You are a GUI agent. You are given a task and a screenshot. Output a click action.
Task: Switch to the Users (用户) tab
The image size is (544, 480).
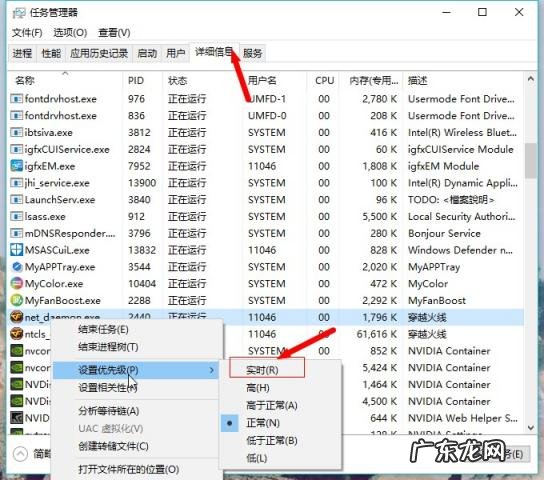click(176, 53)
